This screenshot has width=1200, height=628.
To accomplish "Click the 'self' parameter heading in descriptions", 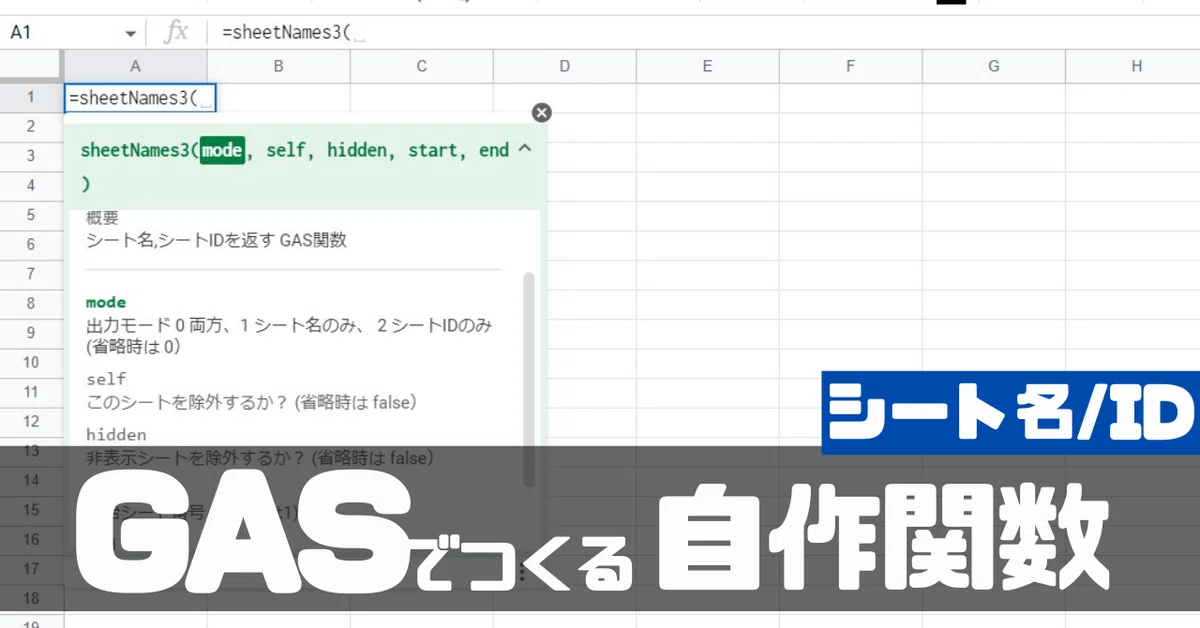I will pyautogui.click(x=106, y=379).
